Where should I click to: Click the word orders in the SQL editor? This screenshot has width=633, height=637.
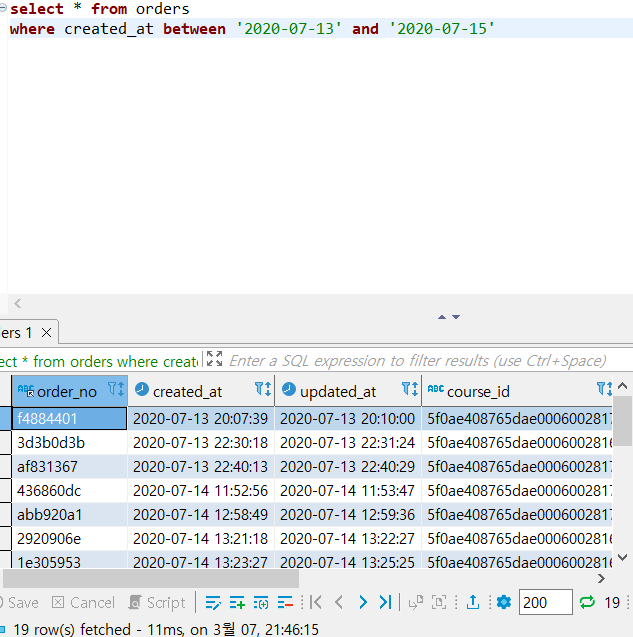163,9
